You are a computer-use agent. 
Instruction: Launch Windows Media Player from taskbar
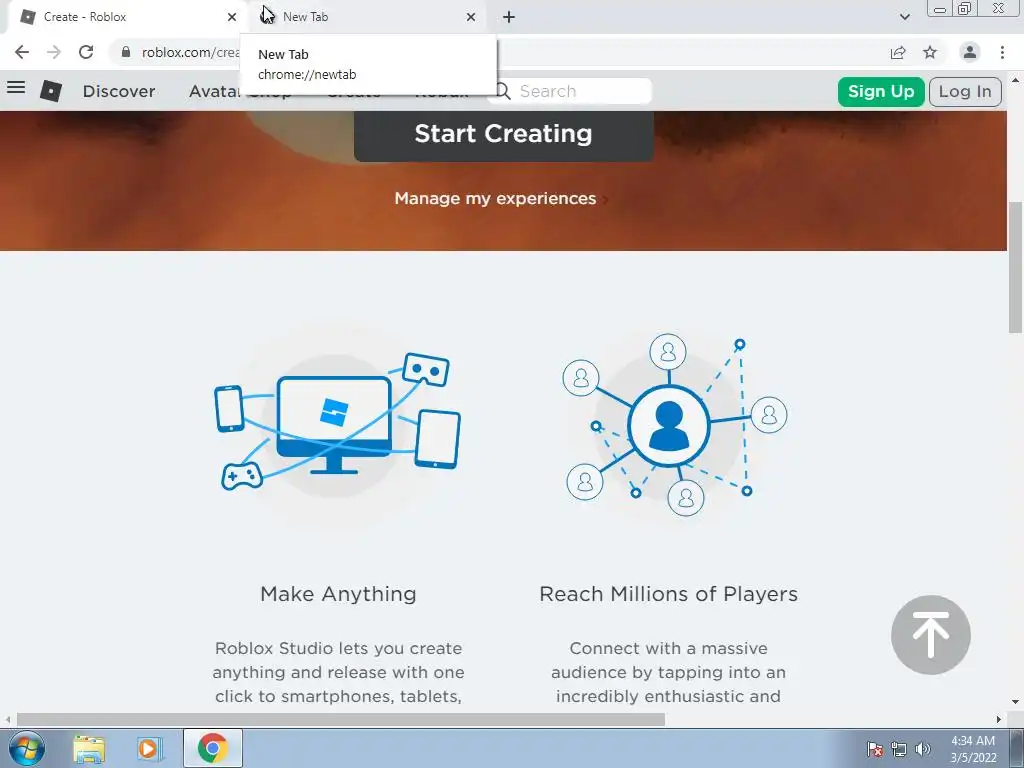coord(148,748)
